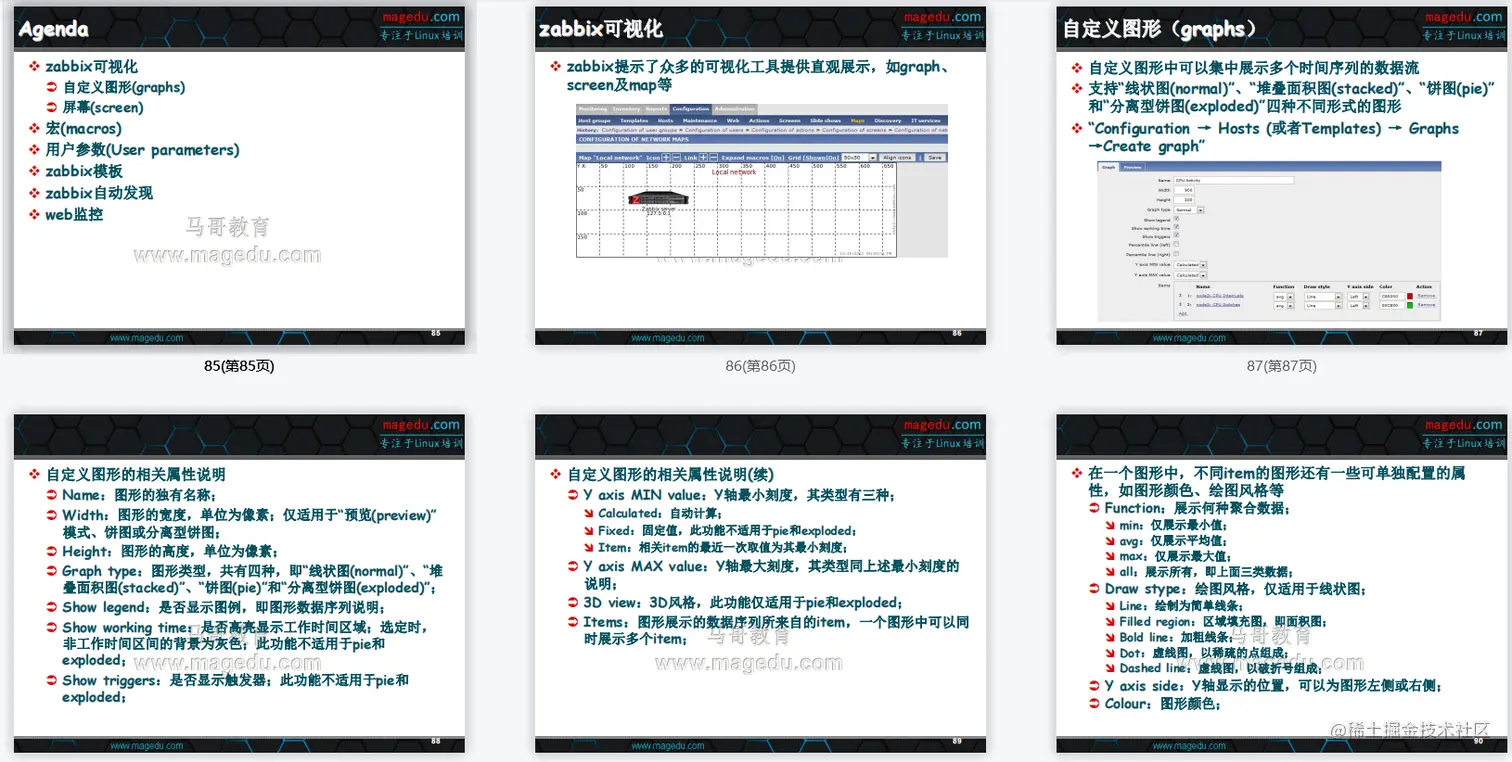Click the graph Name field containing CPU Activity
Screen dimensions: 1512x762
1234,180
